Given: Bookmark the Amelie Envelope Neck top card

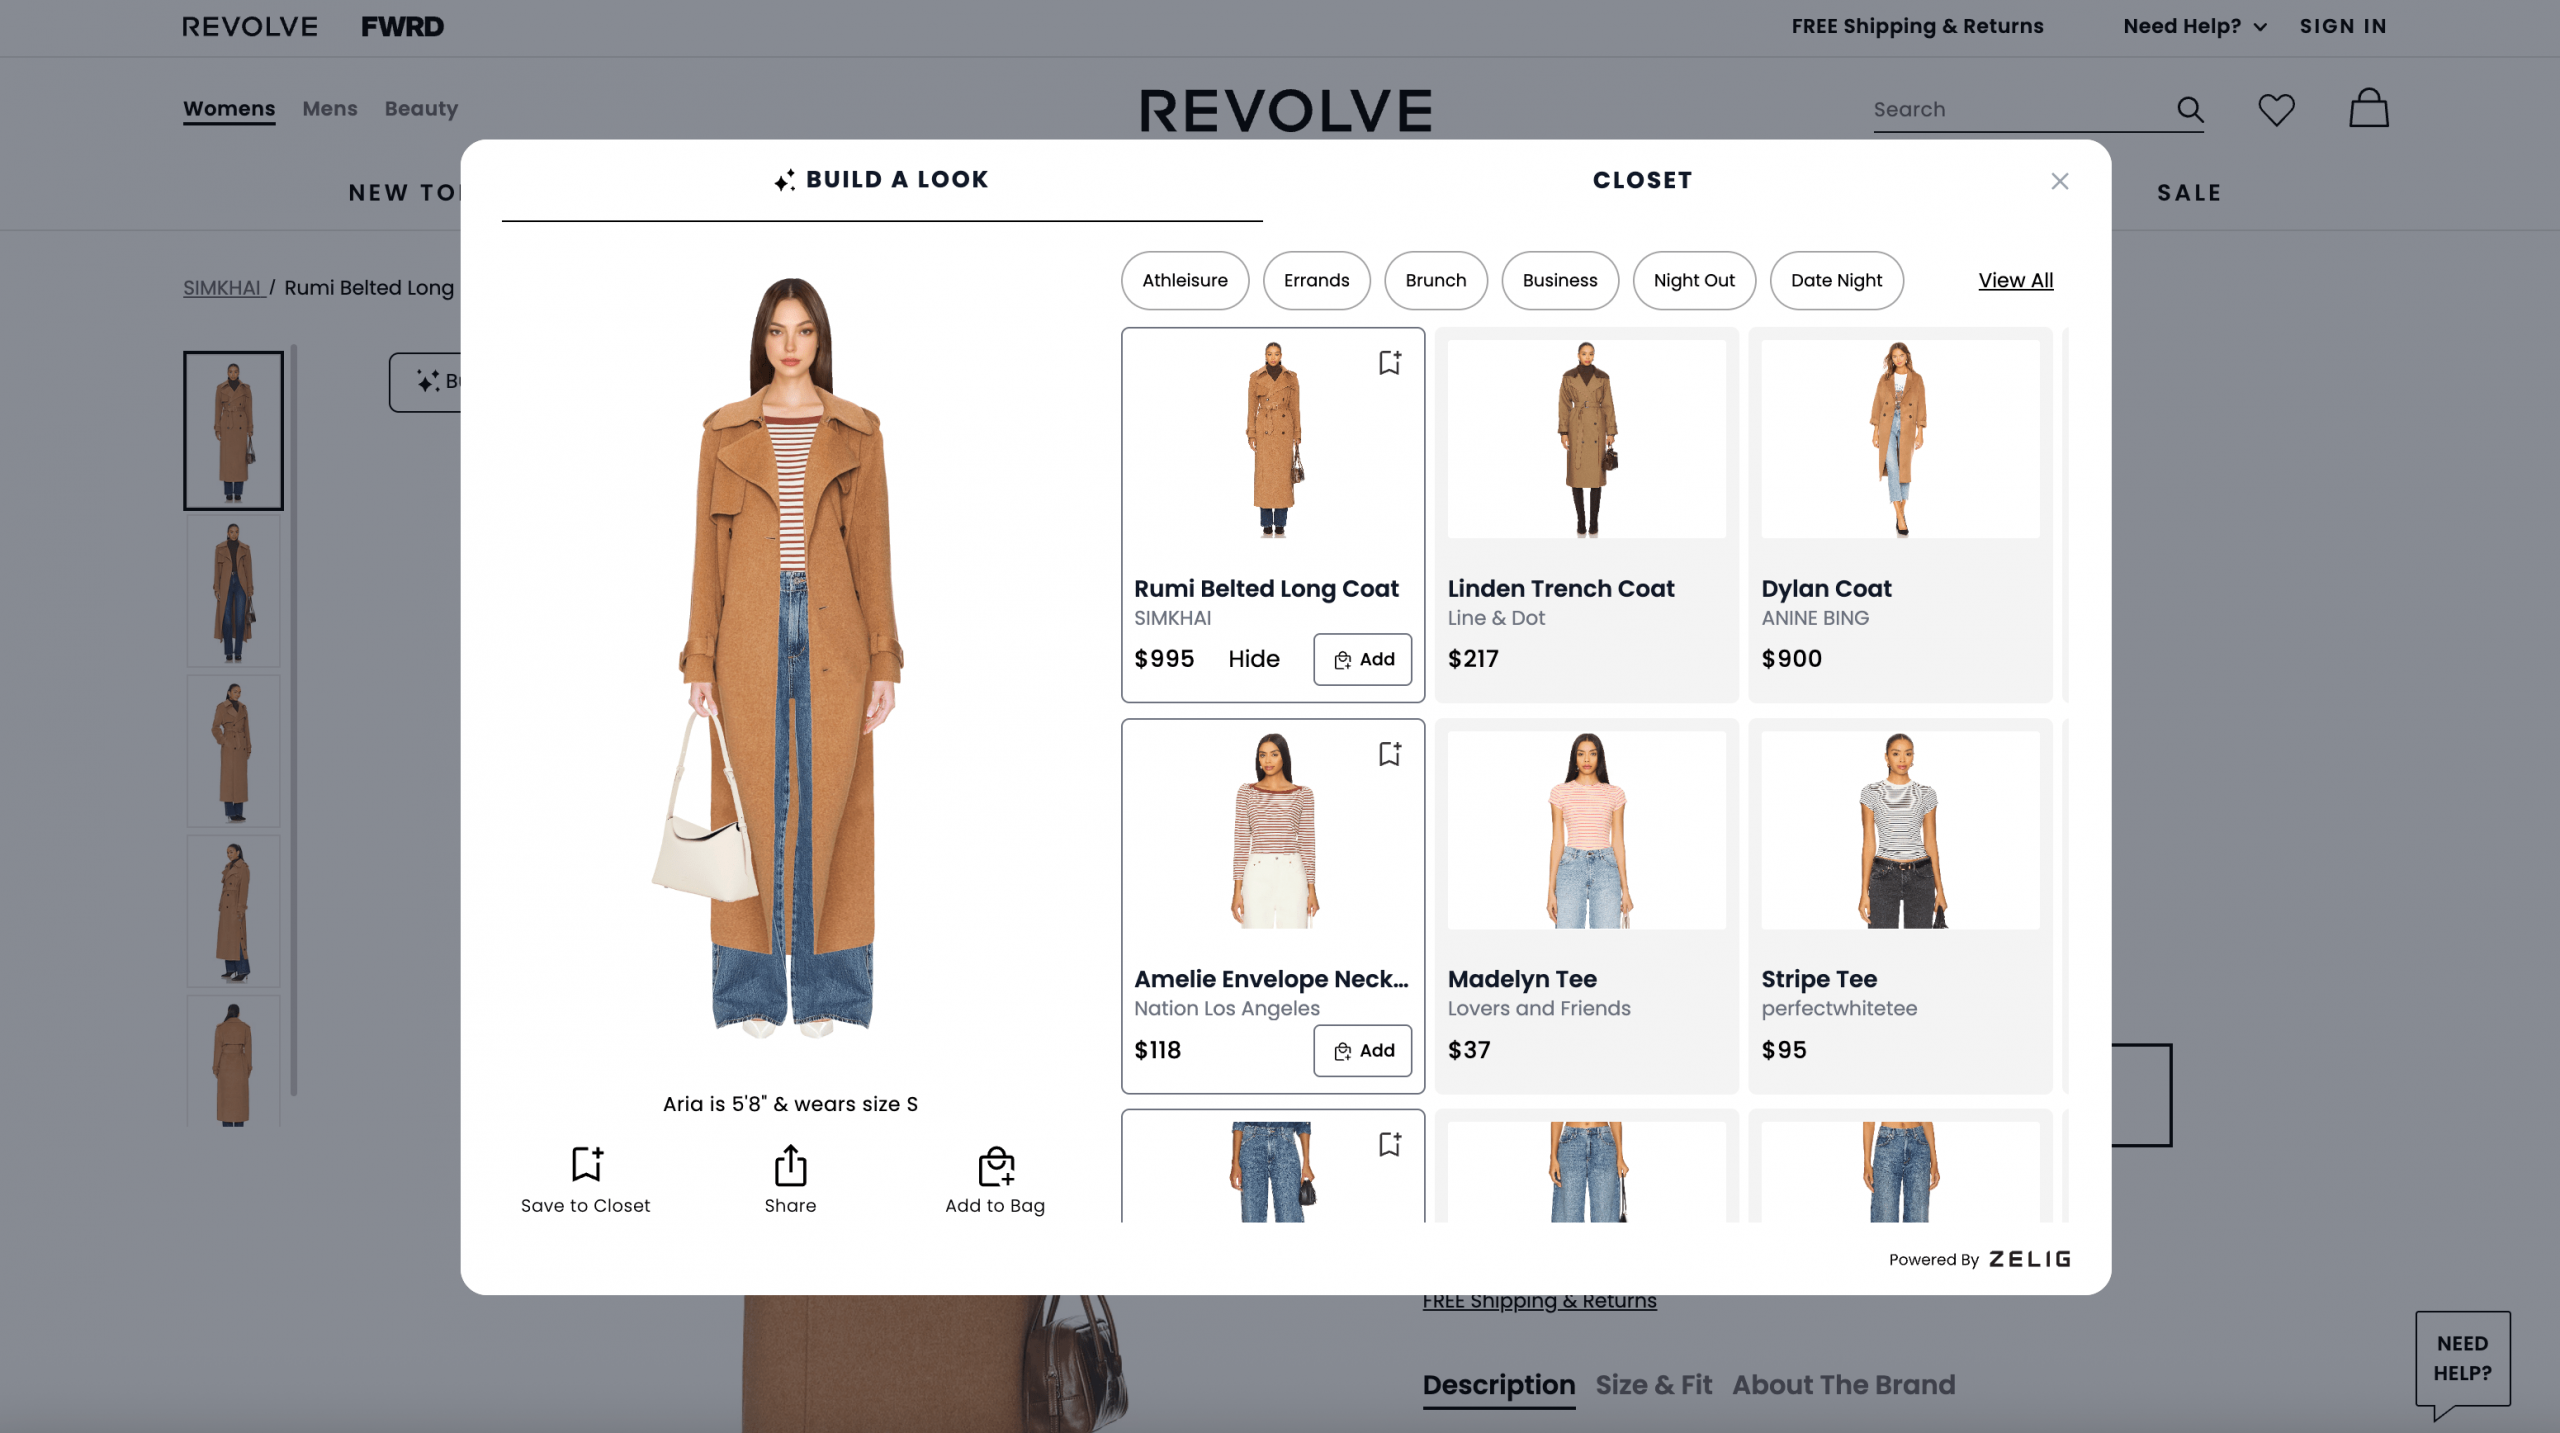Looking at the screenshot, I should pos(1389,755).
